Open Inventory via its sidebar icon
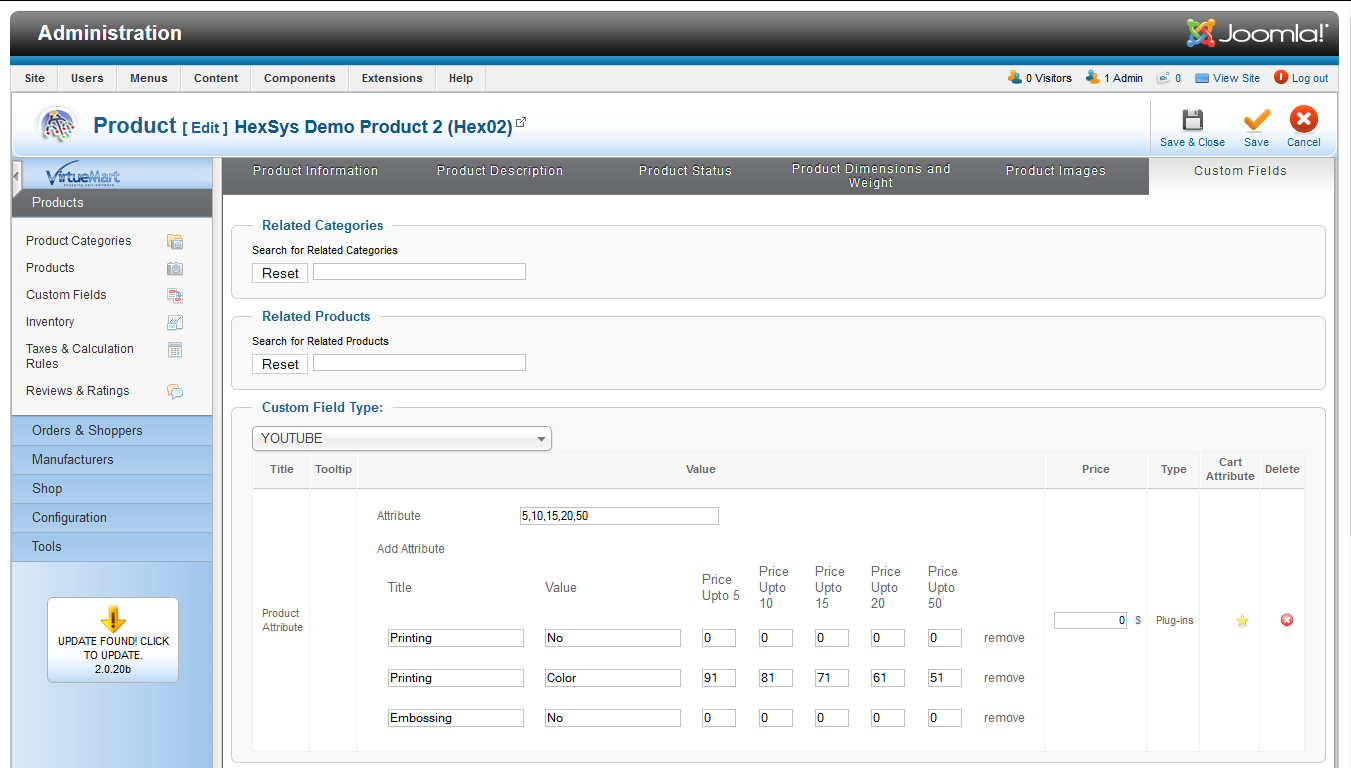The height and width of the screenshot is (768, 1351). (x=175, y=322)
